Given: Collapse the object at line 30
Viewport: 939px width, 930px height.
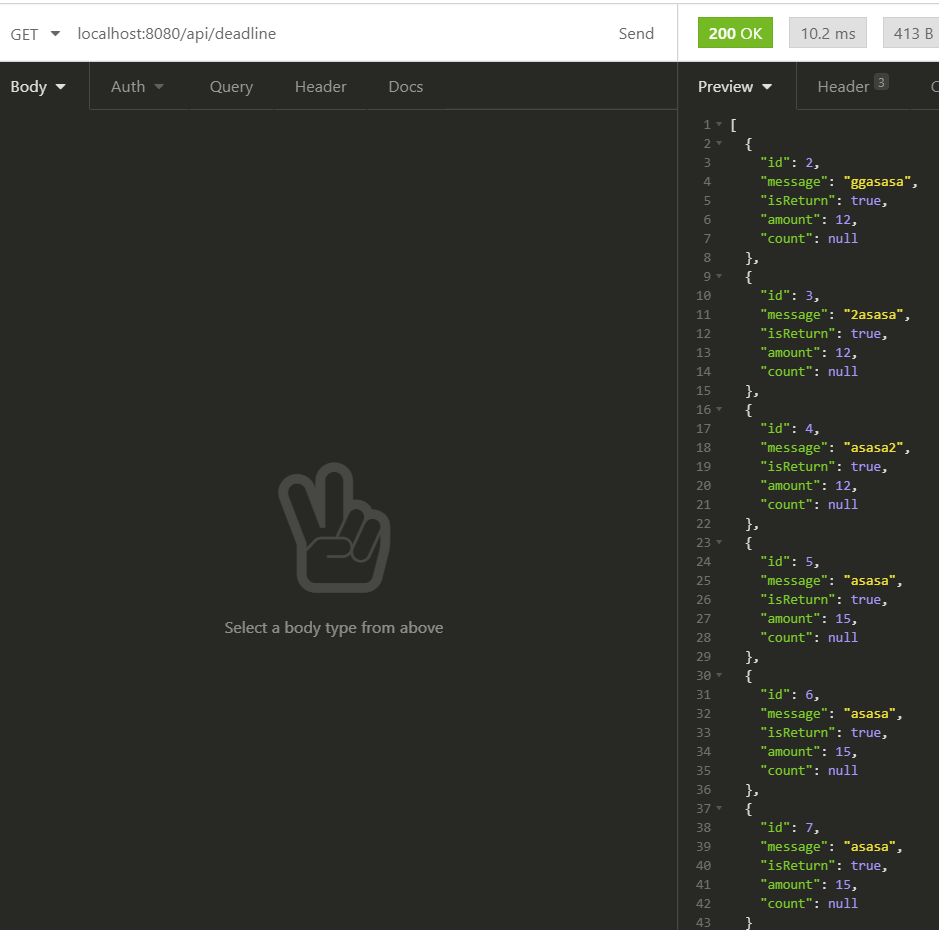Looking at the screenshot, I should coord(719,675).
